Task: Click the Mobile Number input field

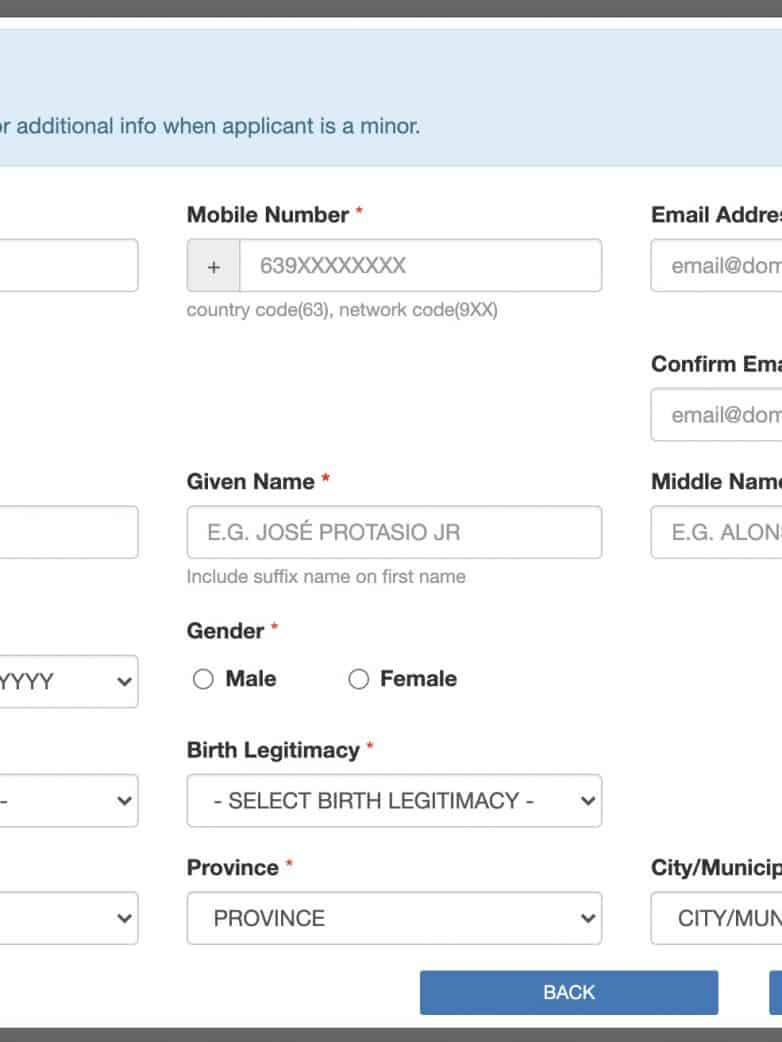Action: 420,266
